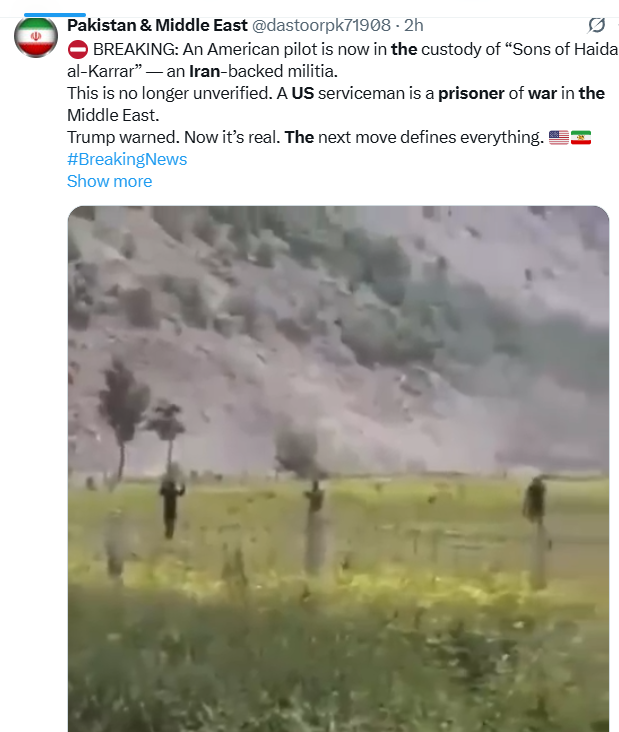
Task: Click the Iran lion flag emoji
Action: click(581, 137)
